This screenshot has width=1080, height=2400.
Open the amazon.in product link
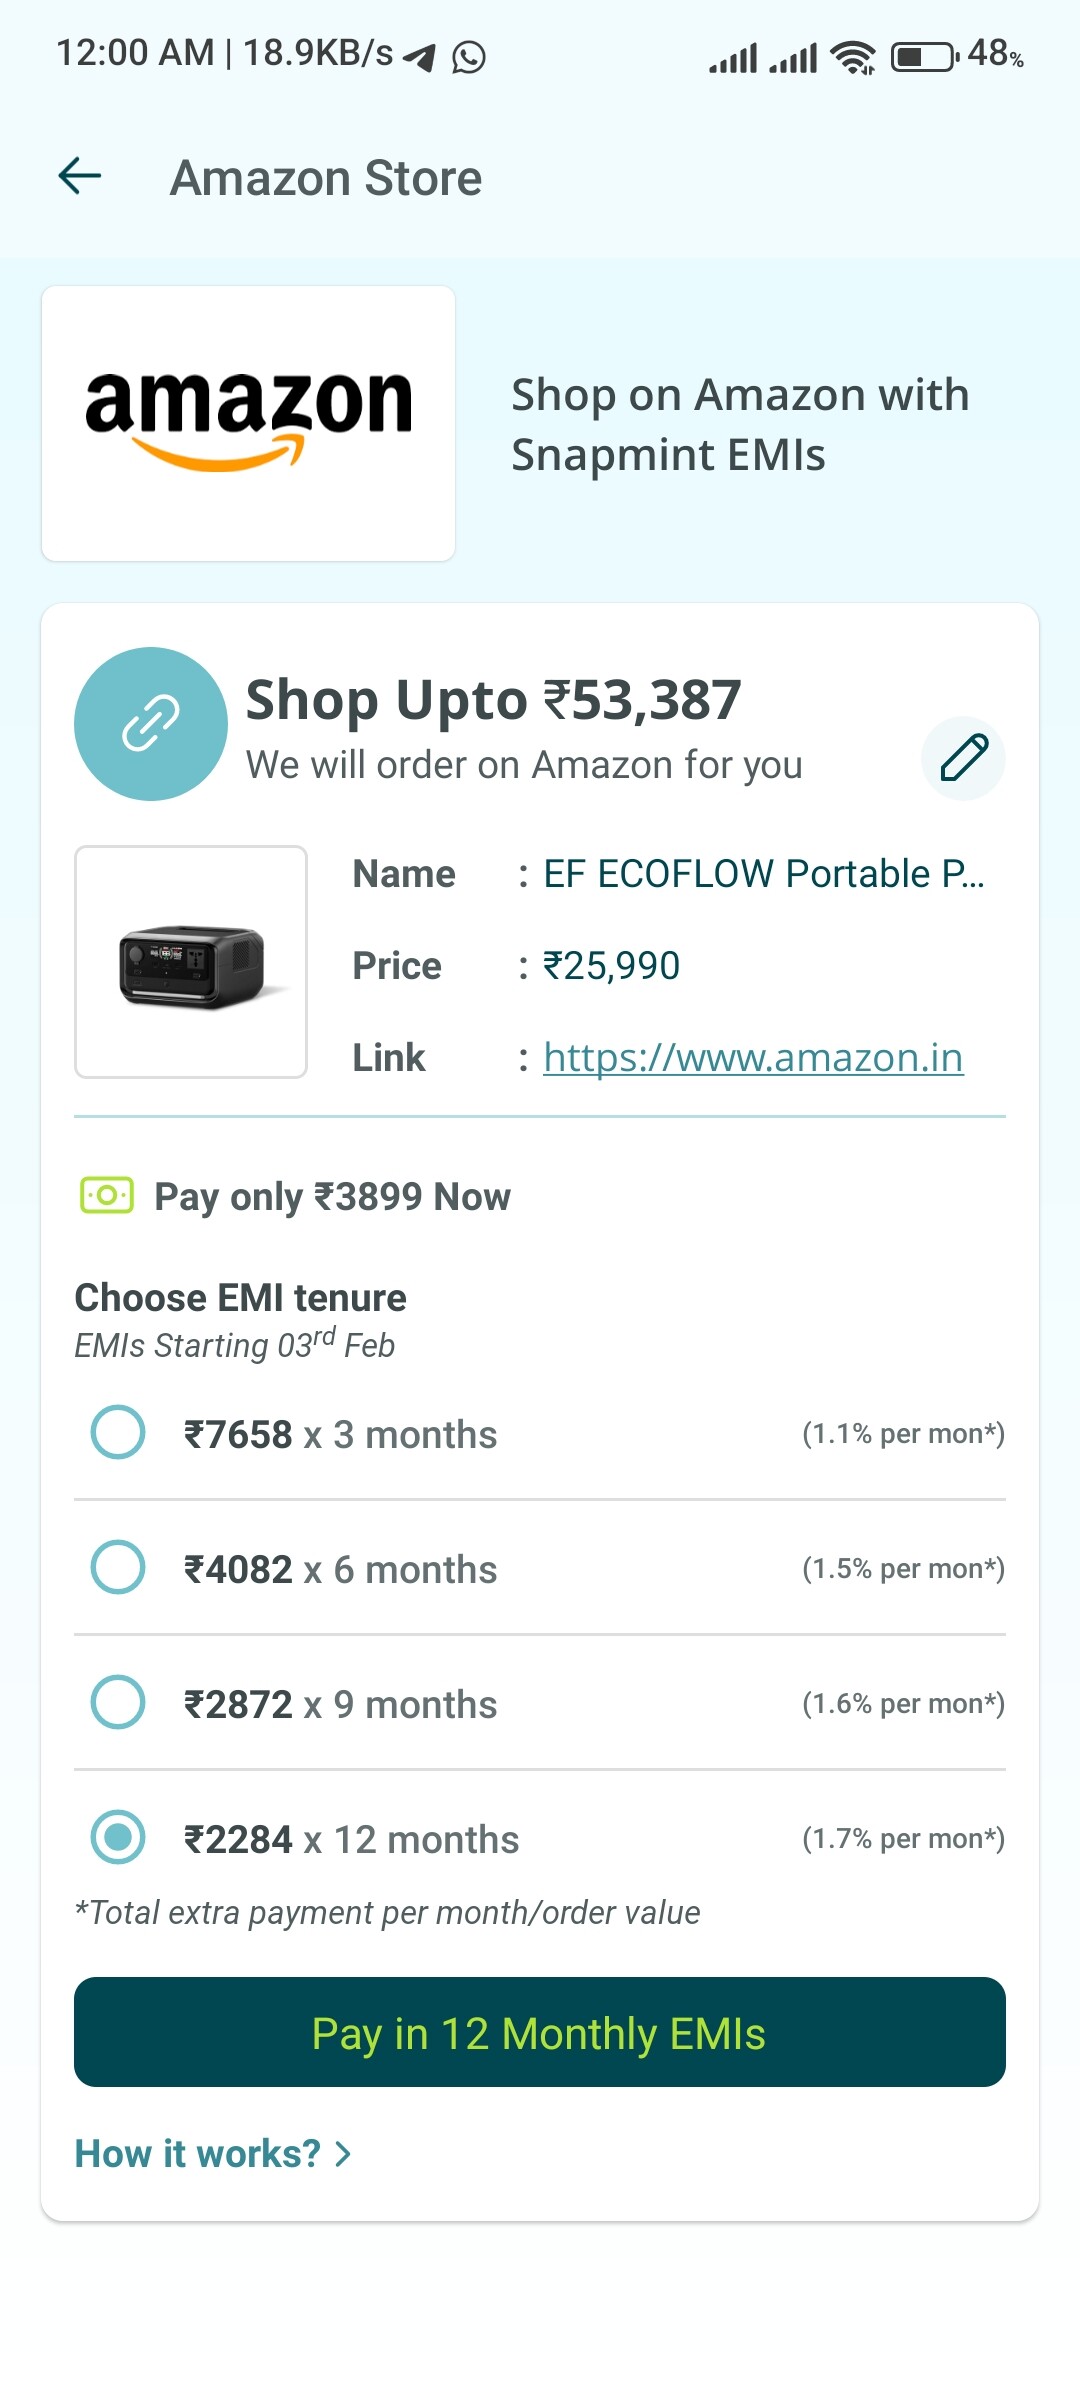pyautogui.click(x=753, y=1057)
